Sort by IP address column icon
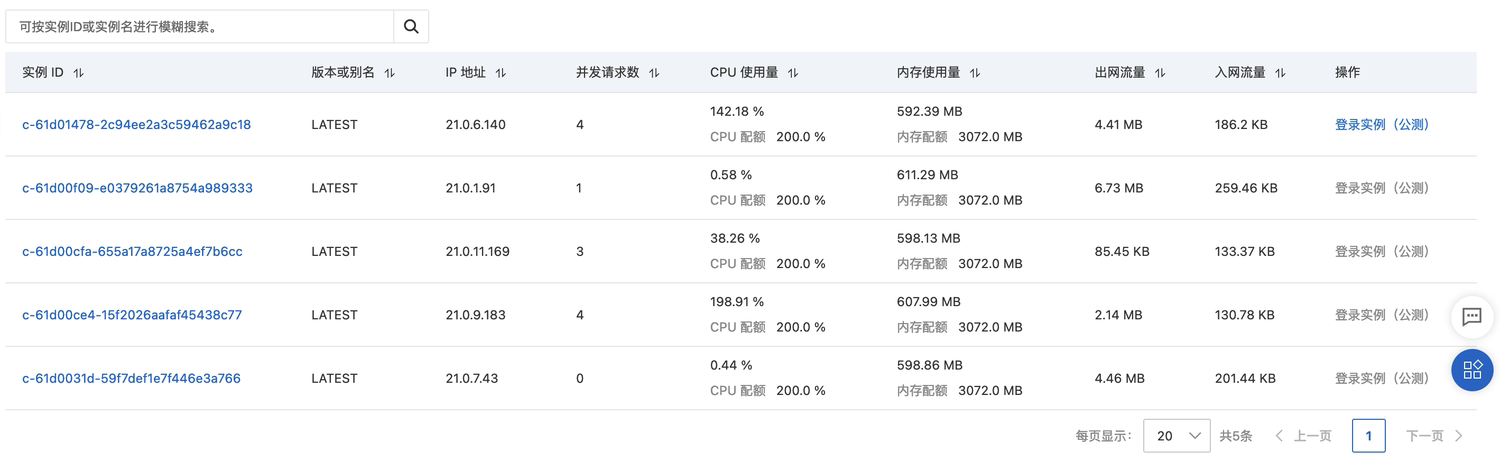Viewport: 1500px width, 460px height. pos(501,73)
